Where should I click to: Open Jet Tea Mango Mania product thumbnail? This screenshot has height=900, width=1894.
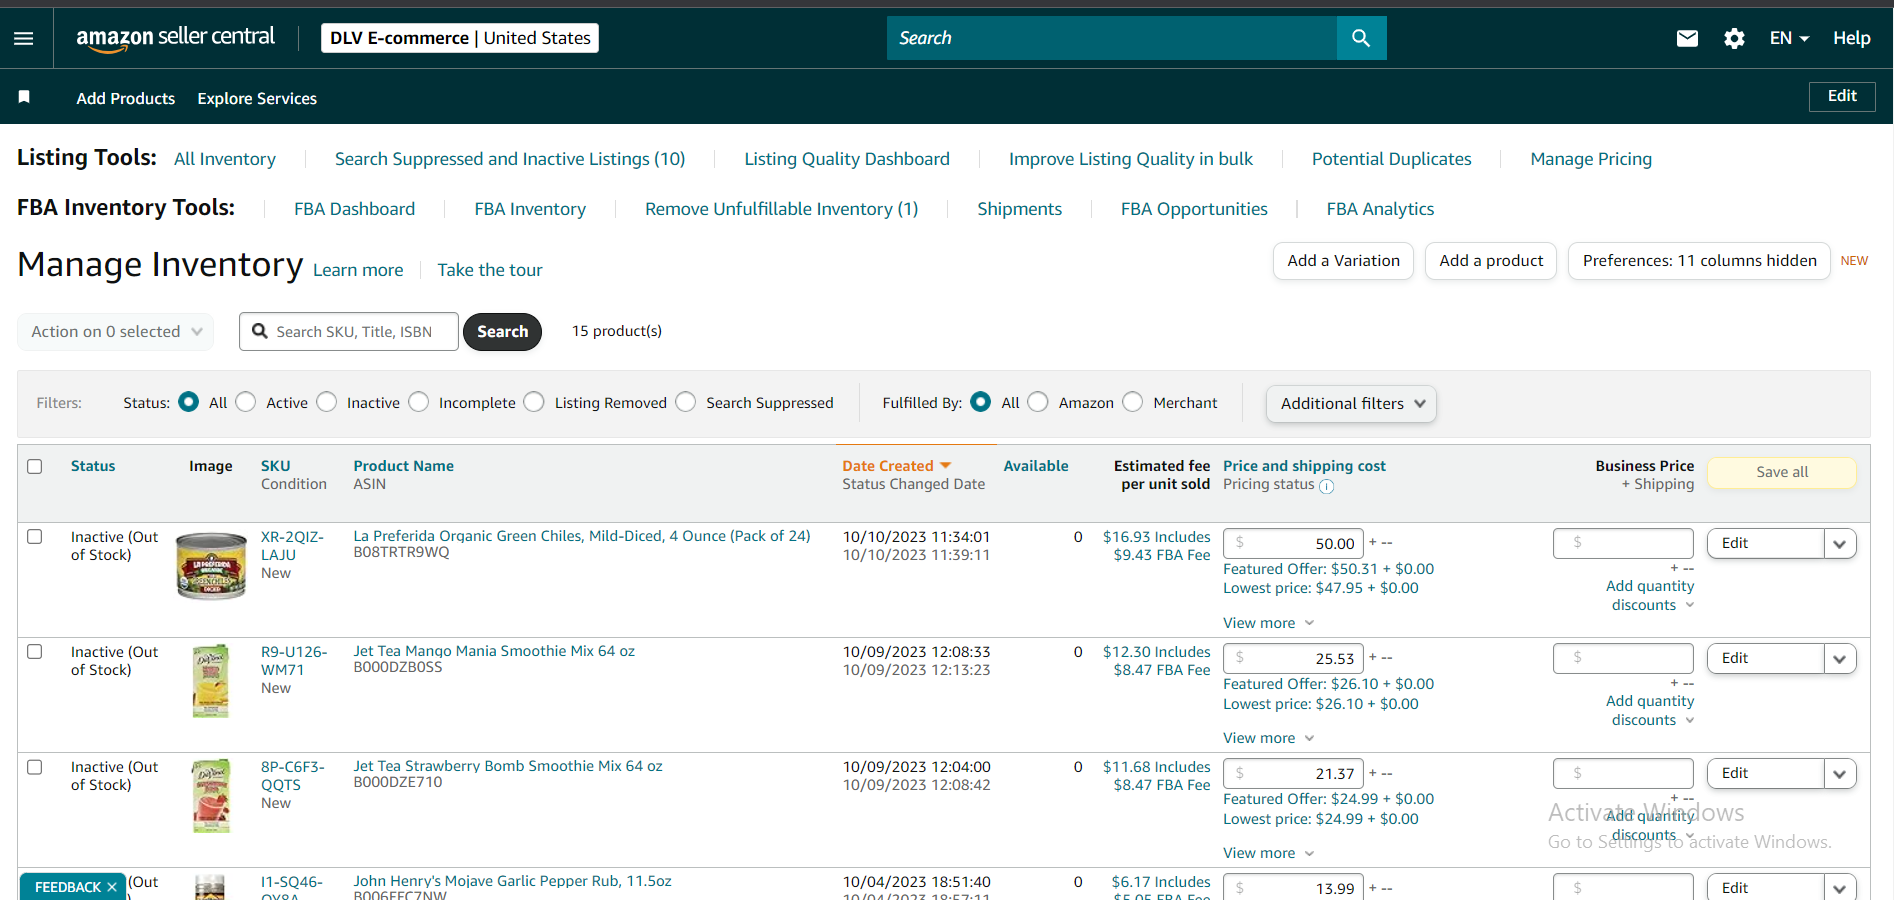tap(211, 681)
